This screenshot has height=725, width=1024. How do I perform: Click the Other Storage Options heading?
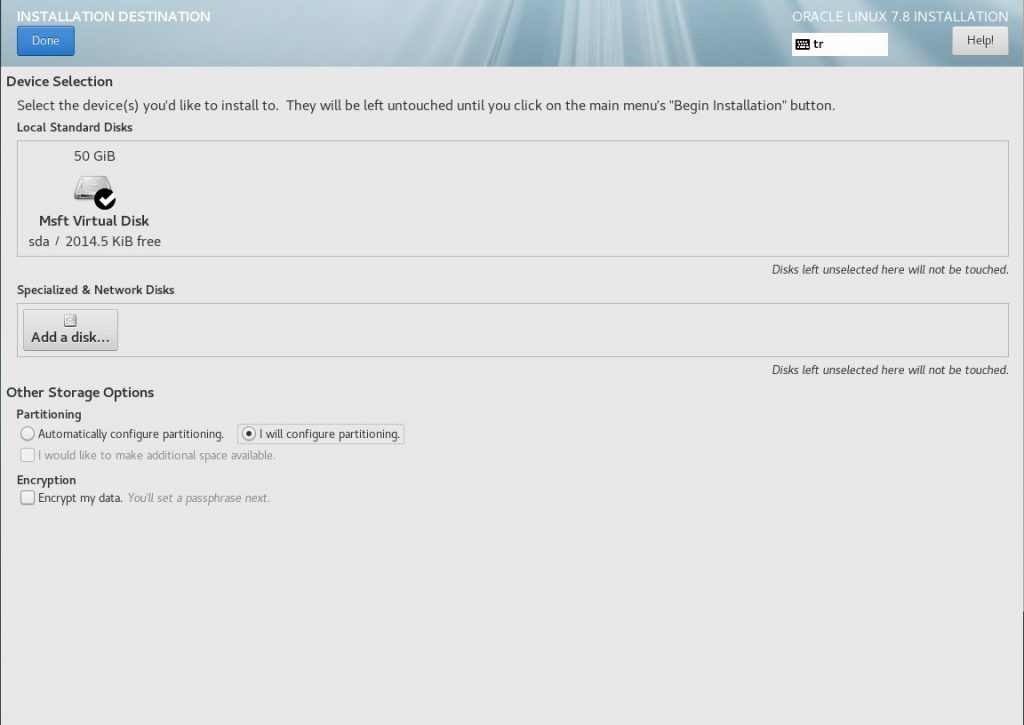coord(80,393)
